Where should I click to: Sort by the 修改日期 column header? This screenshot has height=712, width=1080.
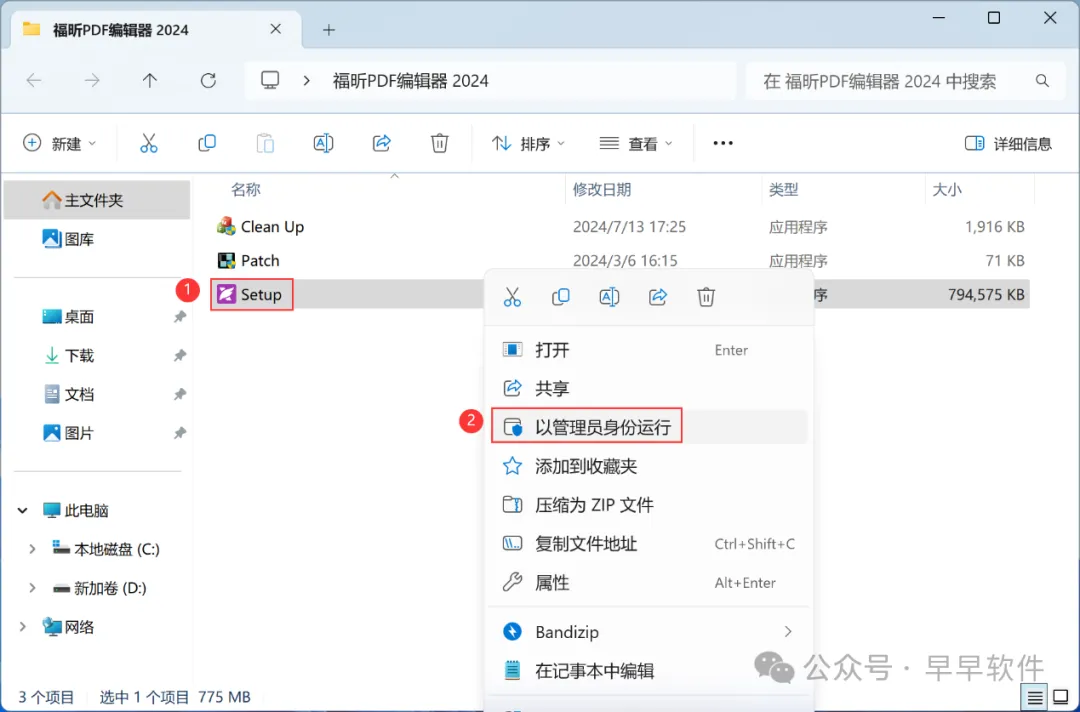602,189
